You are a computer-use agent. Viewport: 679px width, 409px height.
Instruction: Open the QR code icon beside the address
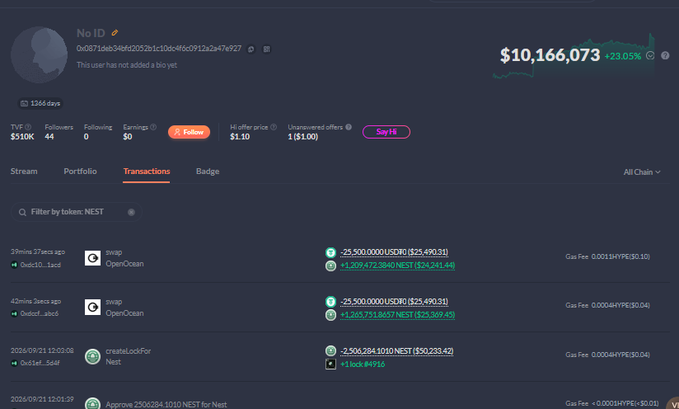click(x=267, y=49)
